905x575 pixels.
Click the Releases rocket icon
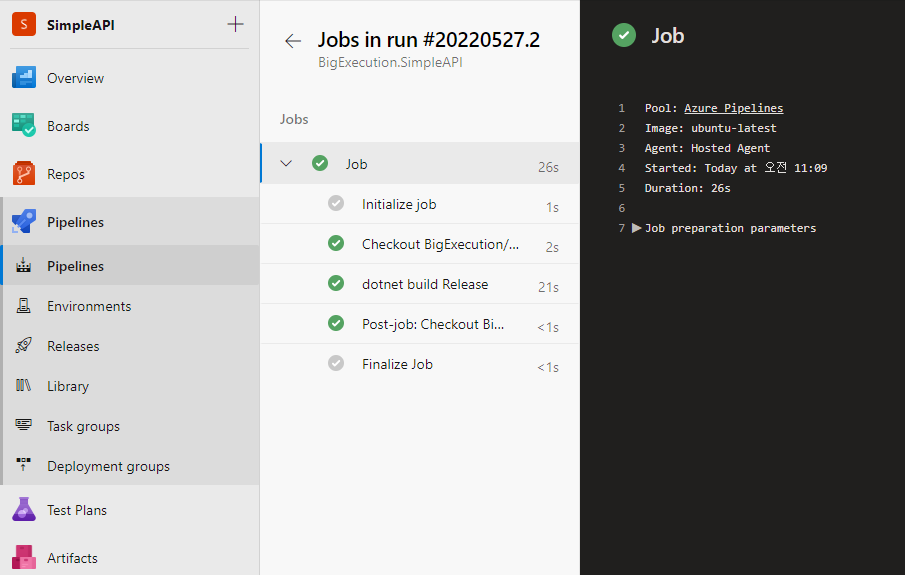click(x=24, y=345)
